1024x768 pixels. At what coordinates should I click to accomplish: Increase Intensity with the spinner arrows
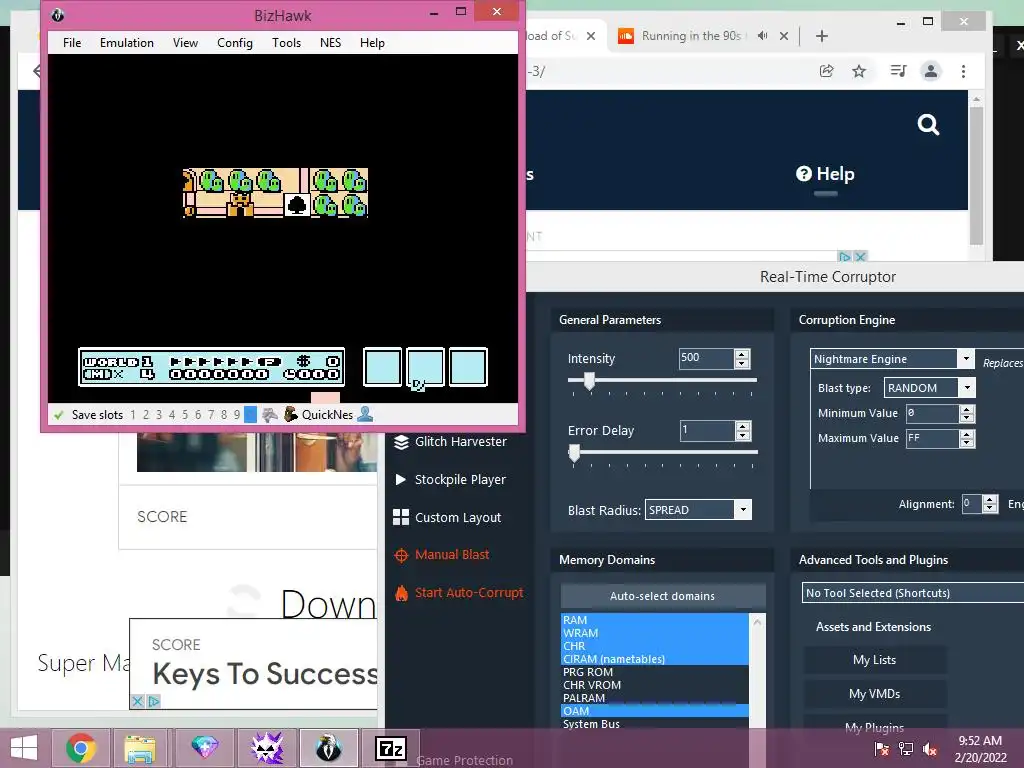point(742,354)
